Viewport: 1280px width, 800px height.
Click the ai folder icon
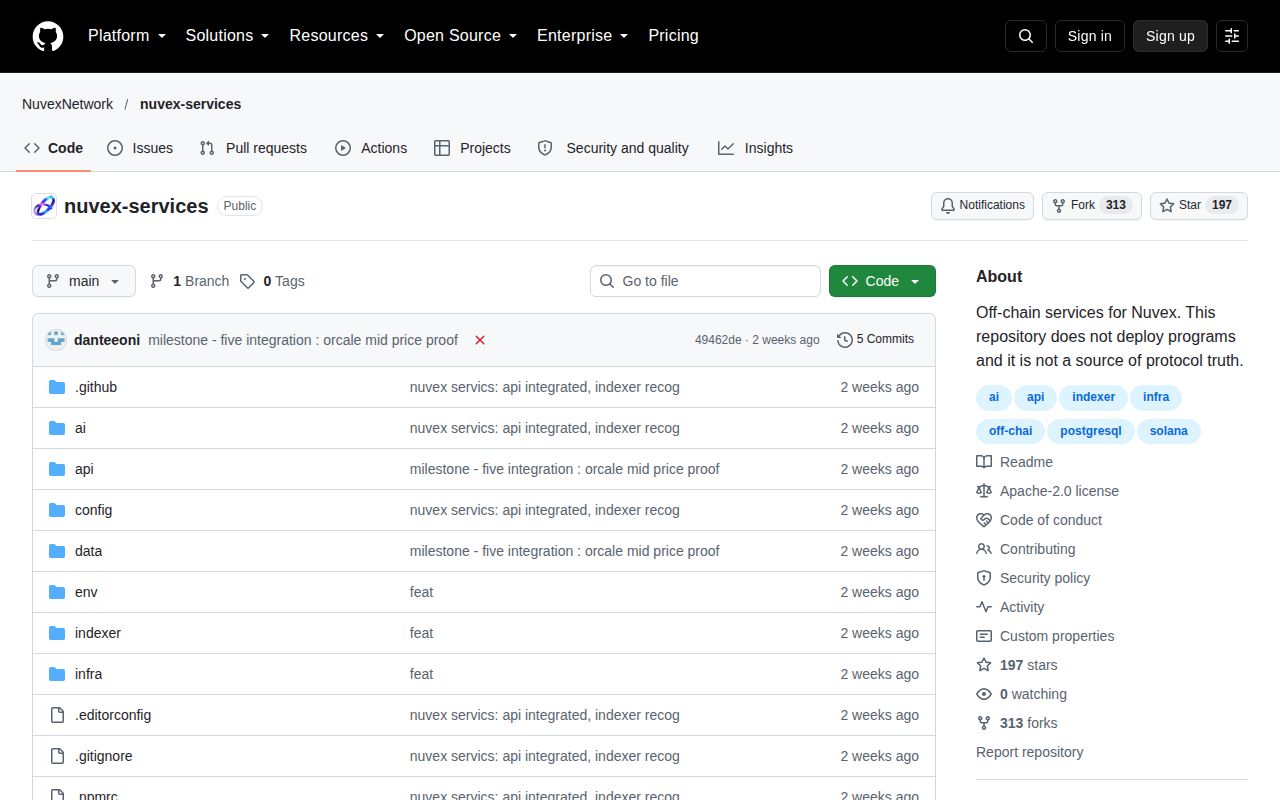tap(57, 428)
